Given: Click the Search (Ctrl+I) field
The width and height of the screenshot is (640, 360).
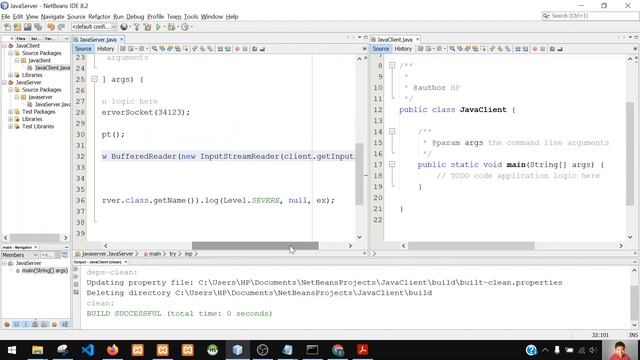Looking at the screenshot, I should [x=590, y=16].
